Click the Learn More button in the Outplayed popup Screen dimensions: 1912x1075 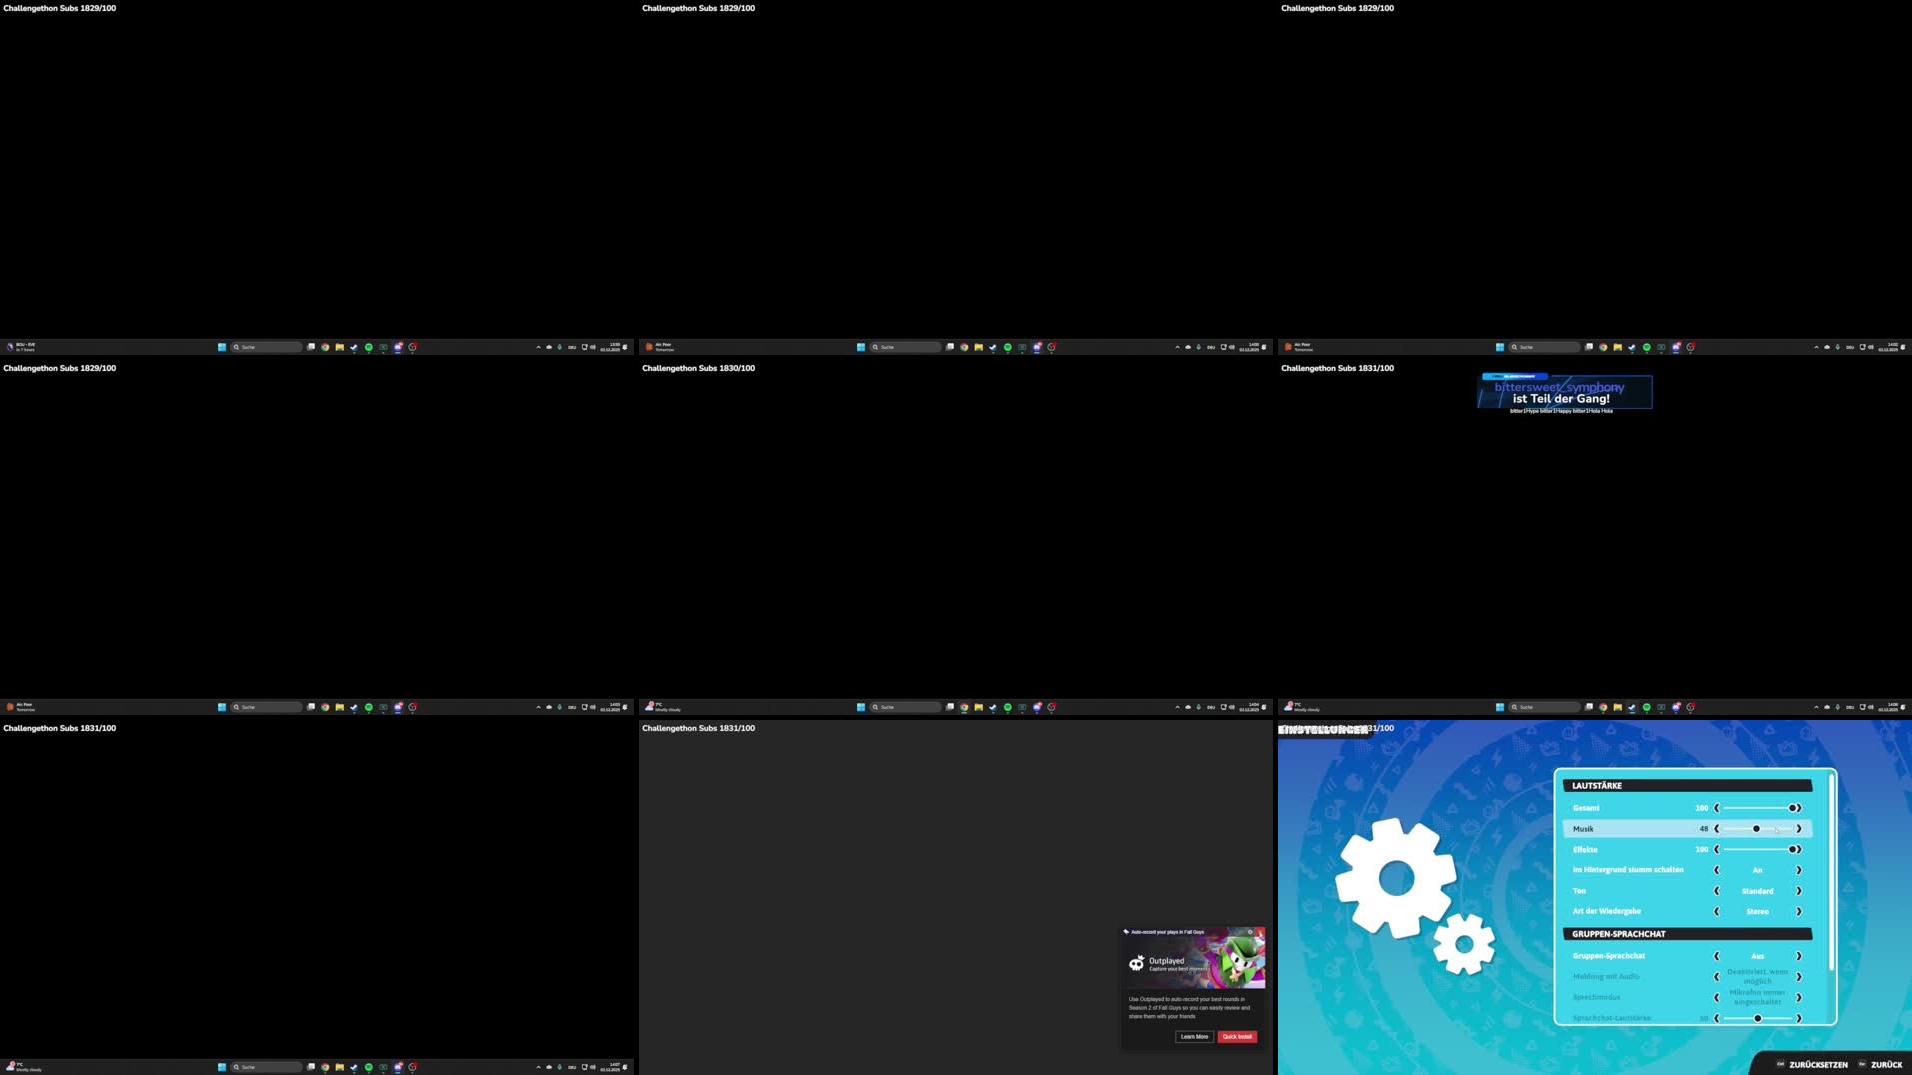click(x=1194, y=1037)
